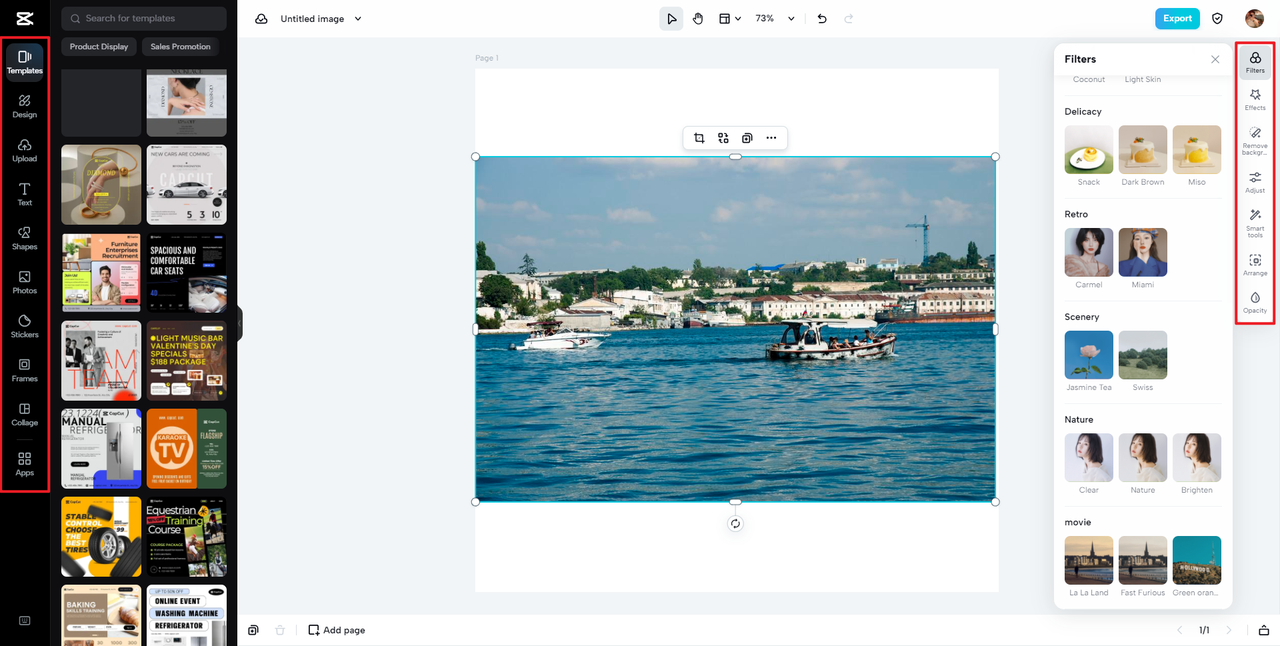Apply the Miso filter
The height and width of the screenshot is (646, 1280).
point(1197,150)
